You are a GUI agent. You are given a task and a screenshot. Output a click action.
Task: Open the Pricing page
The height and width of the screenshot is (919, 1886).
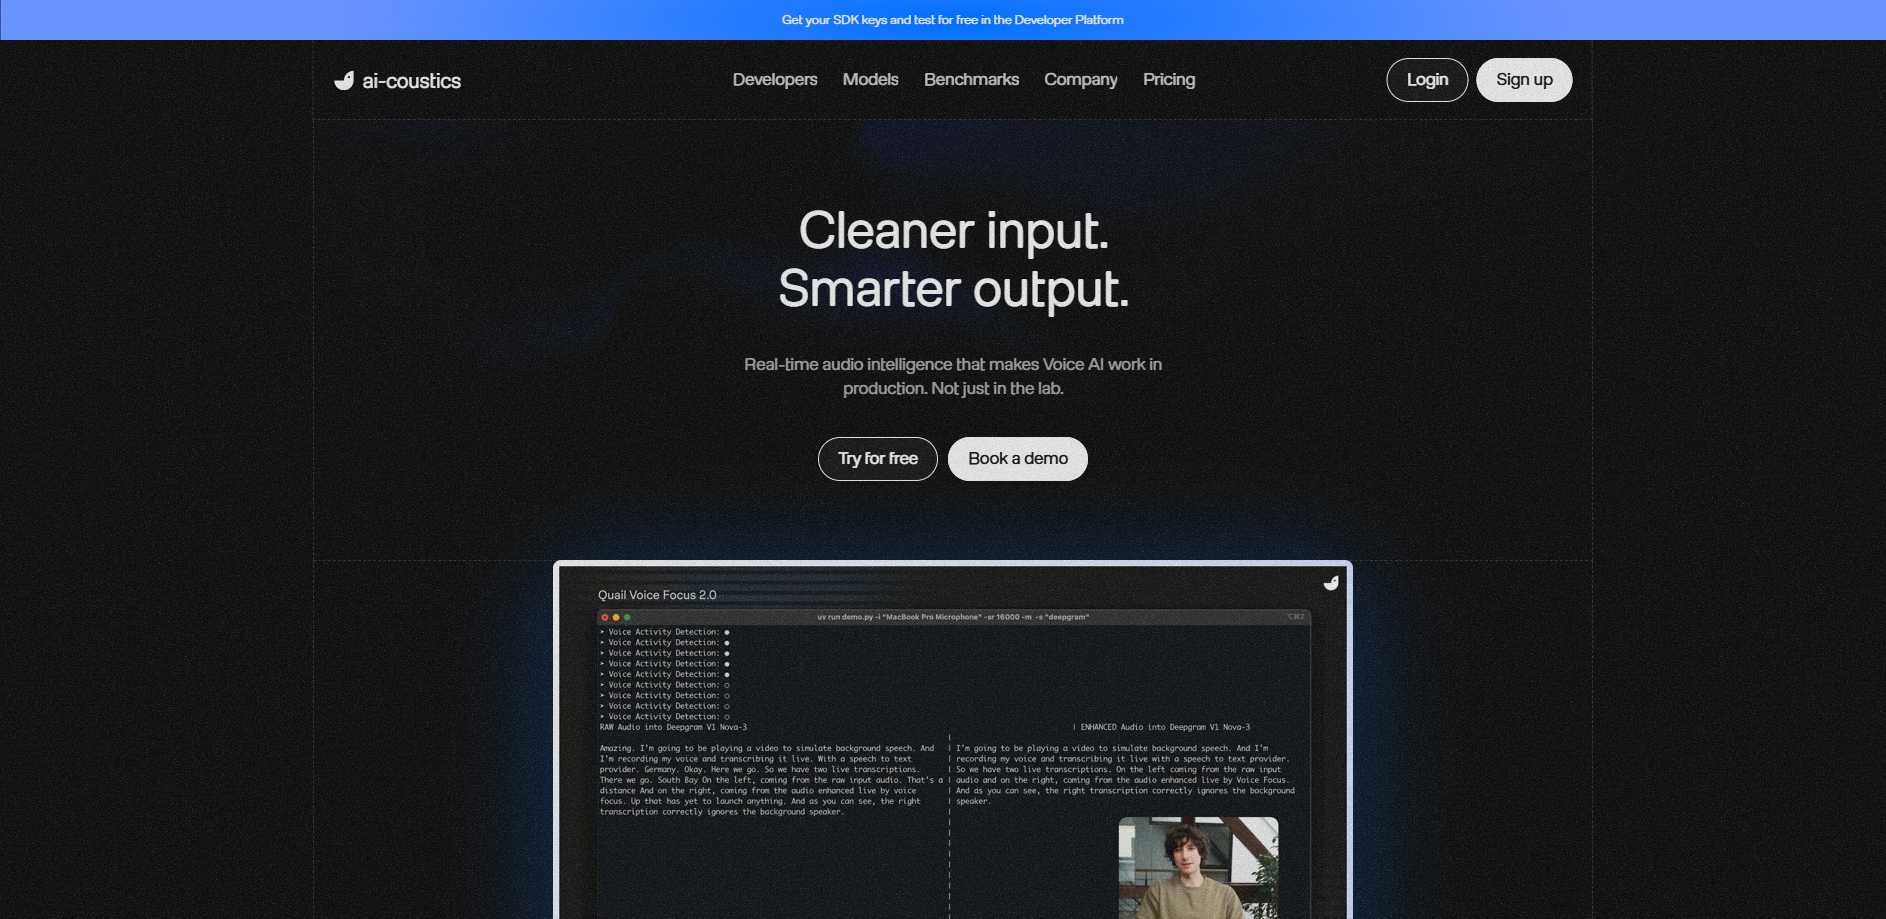tap(1169, 80)
